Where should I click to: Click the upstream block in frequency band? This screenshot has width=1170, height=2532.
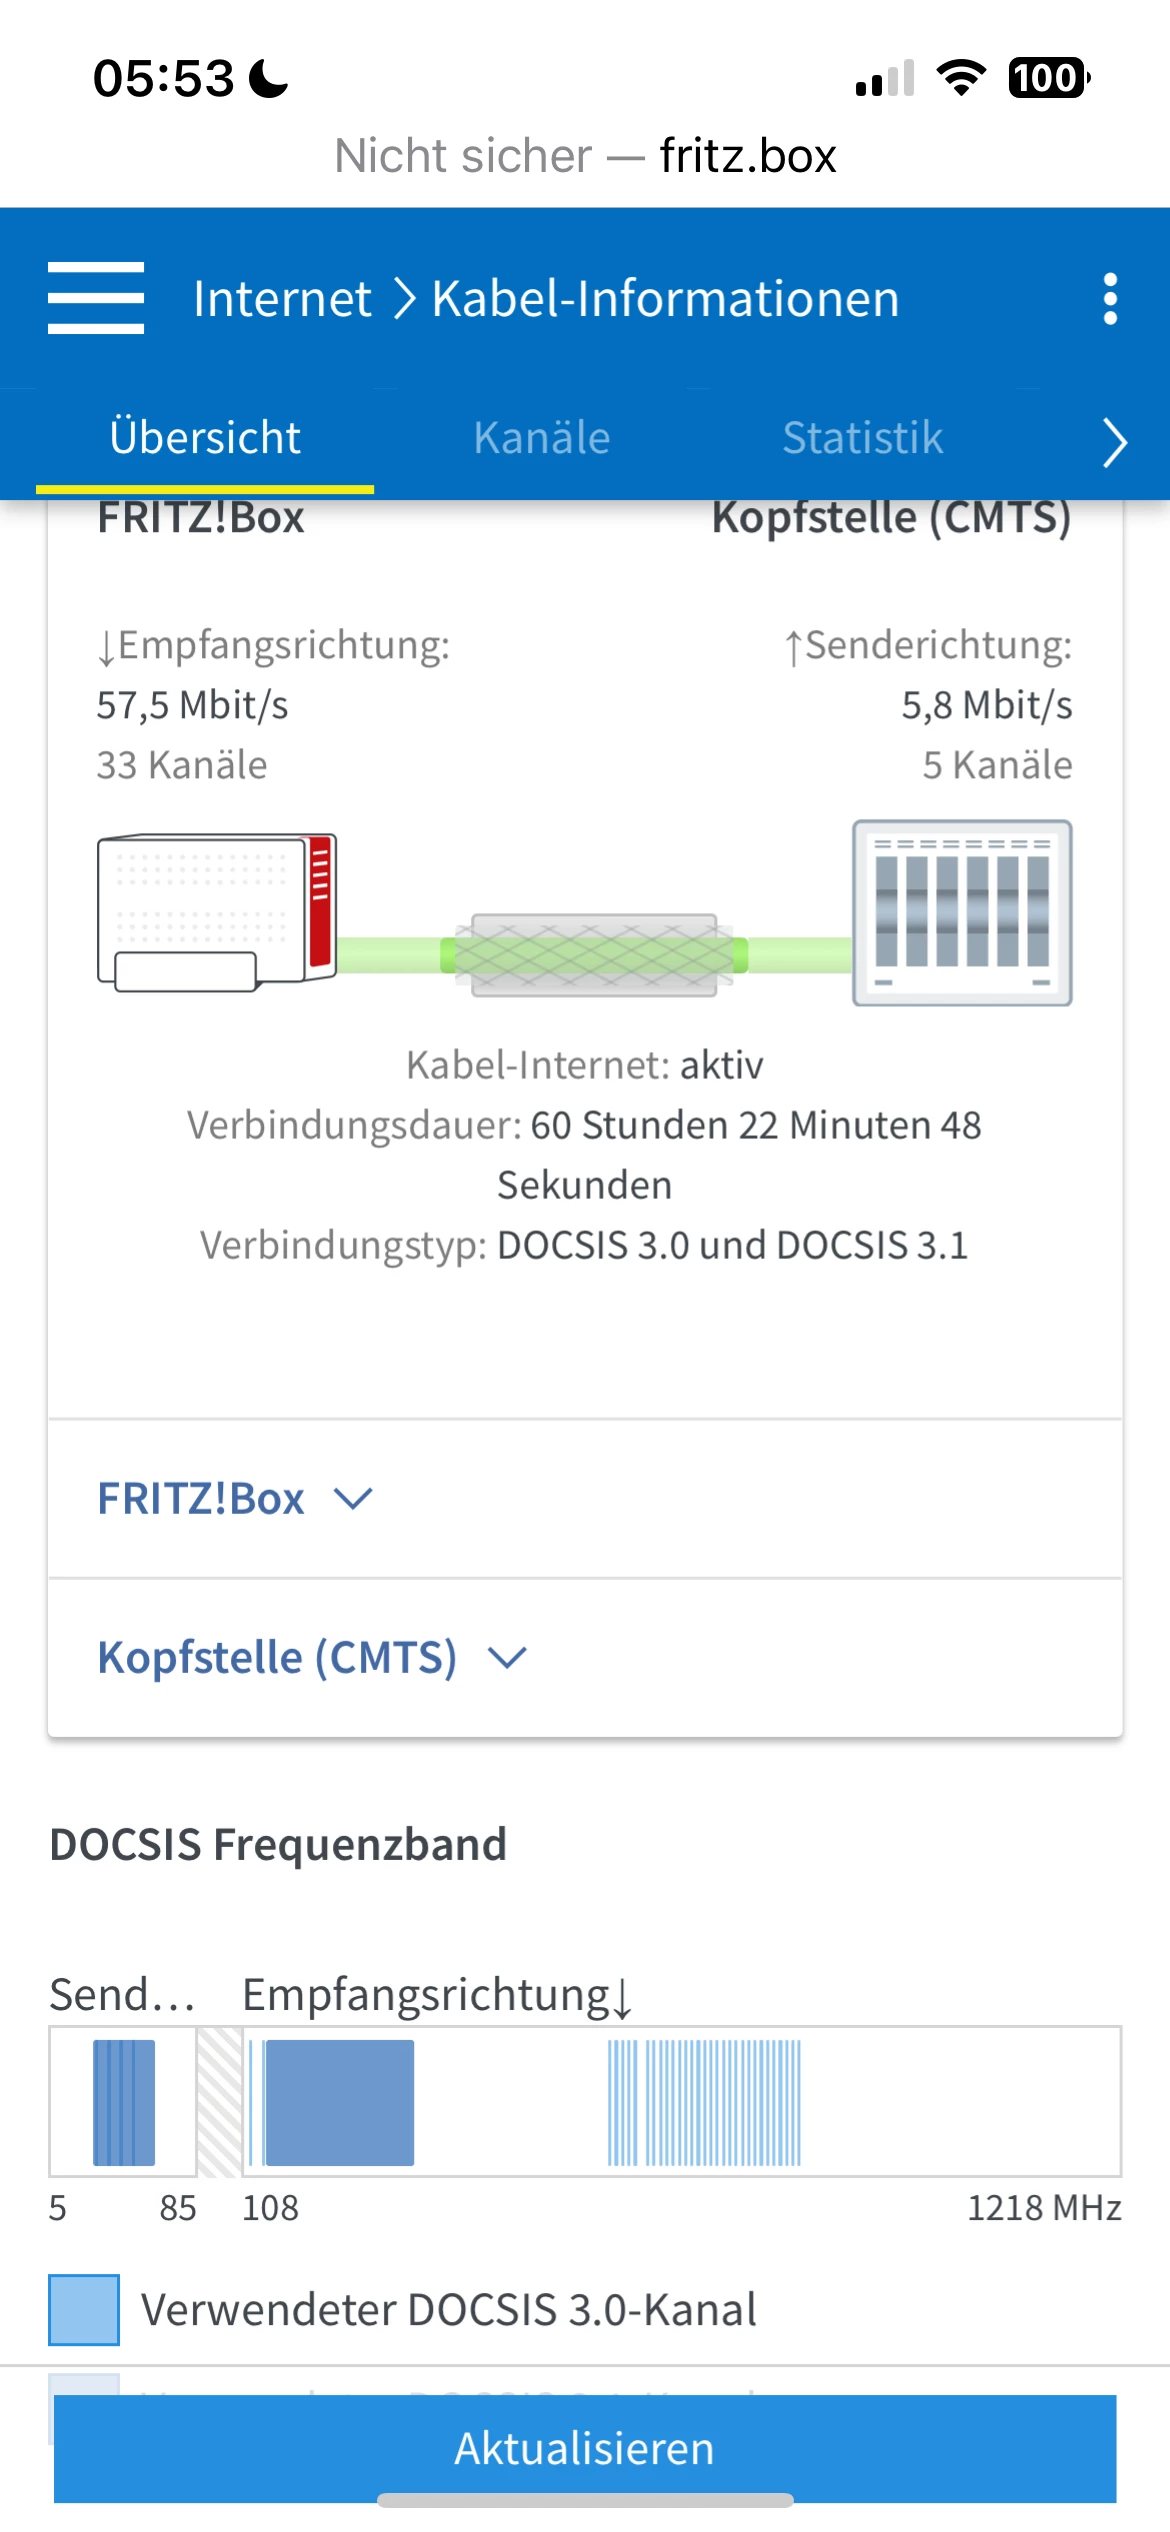tap(124, 2102)
